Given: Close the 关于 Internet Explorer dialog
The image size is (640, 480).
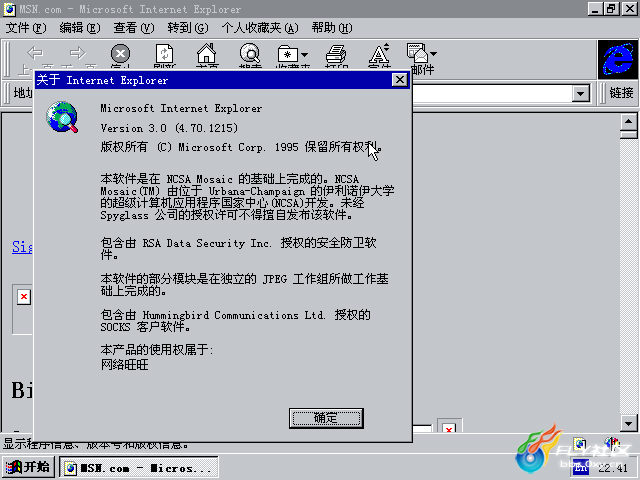Looking at the screenshot, I should point(400,80).
